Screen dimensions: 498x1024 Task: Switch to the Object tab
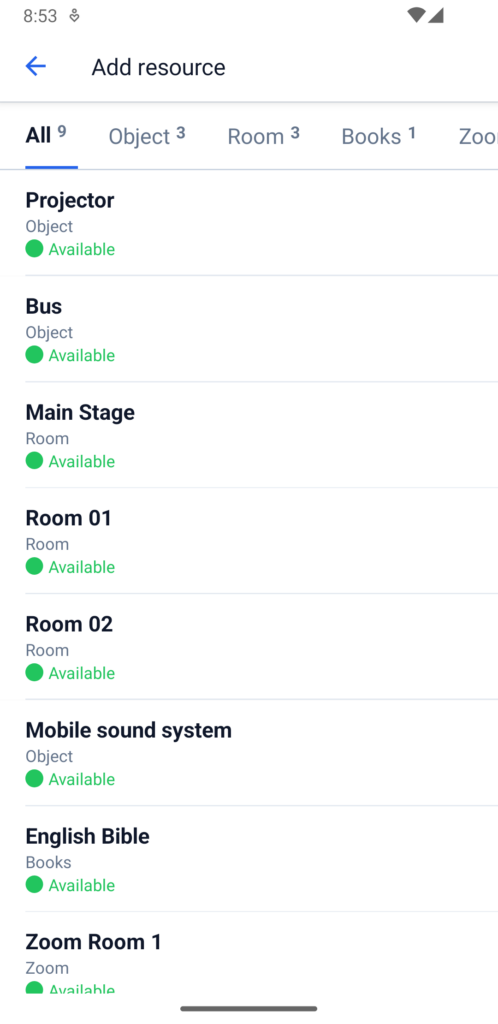(147, 136)
